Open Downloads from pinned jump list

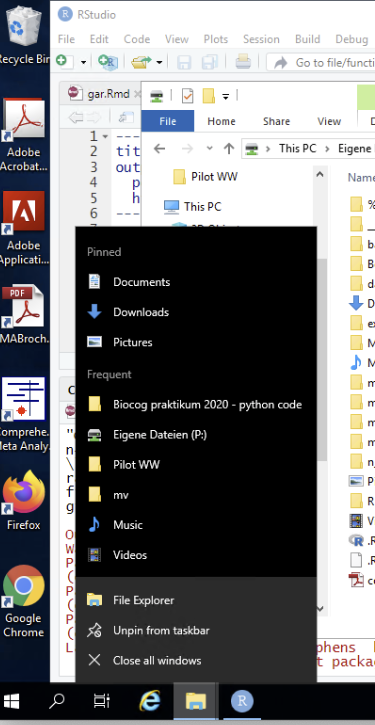196,312
